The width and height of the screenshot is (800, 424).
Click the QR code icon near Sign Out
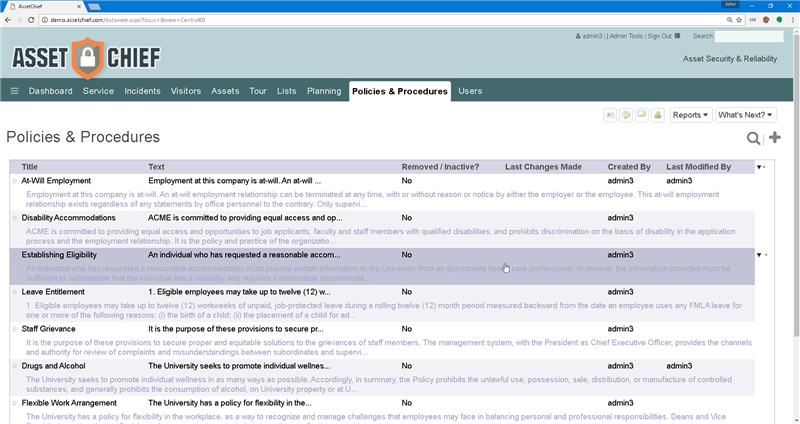pos(678,36)
